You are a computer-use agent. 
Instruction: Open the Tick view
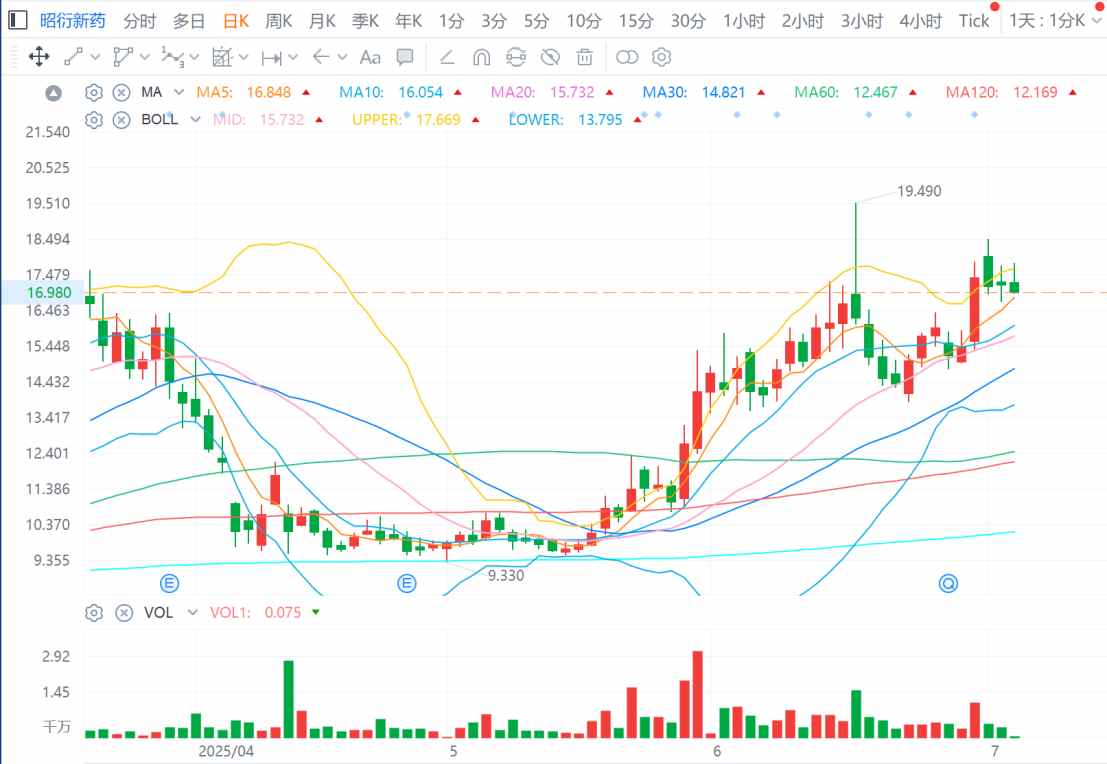pos(974,21)
